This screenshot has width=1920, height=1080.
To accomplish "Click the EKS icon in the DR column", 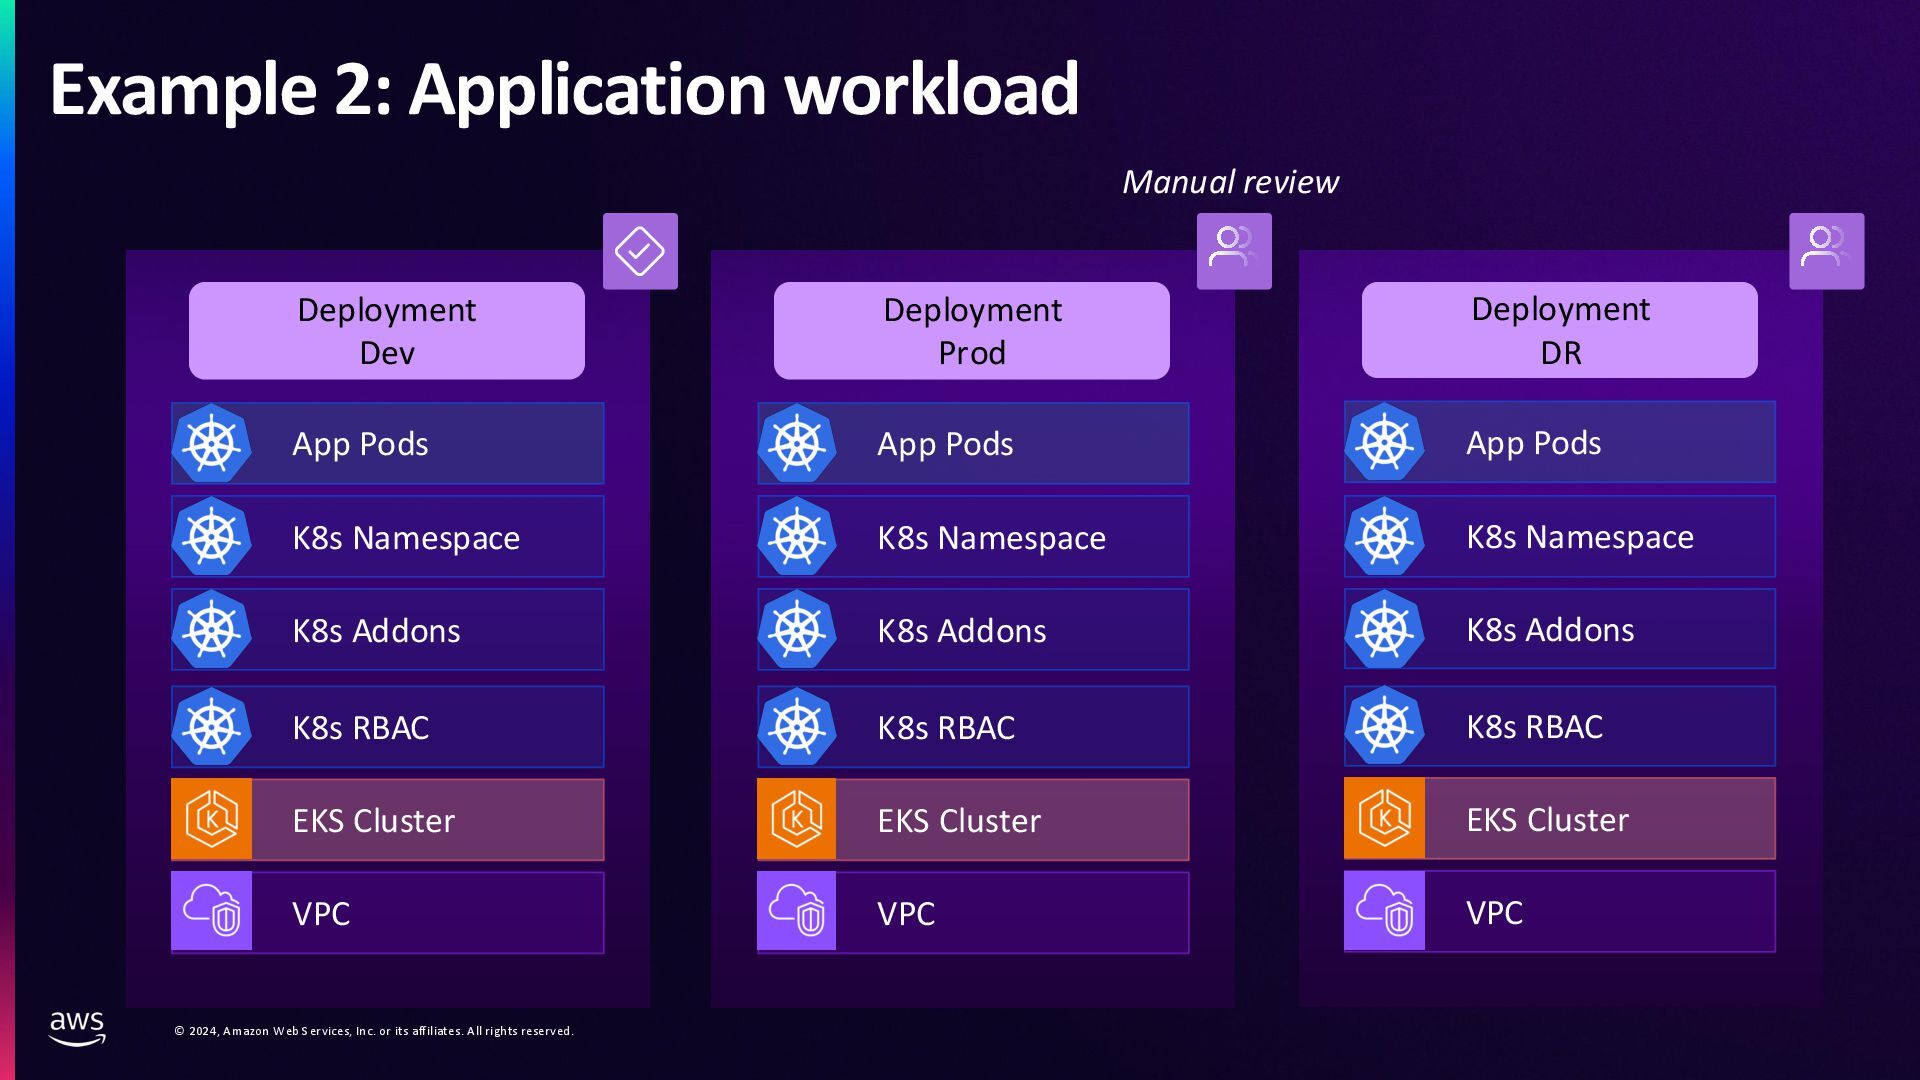I will click(1385, 818).
